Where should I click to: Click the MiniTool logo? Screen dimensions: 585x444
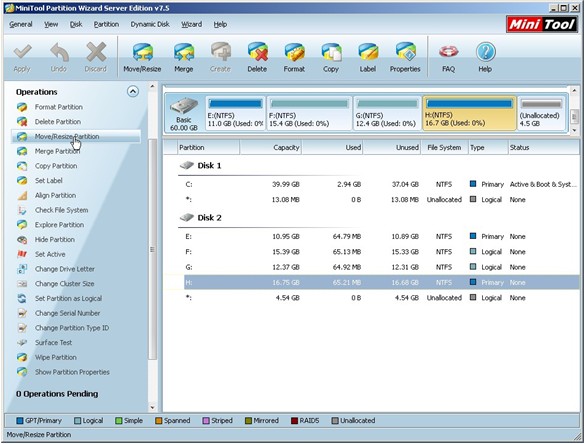point(542,25)
